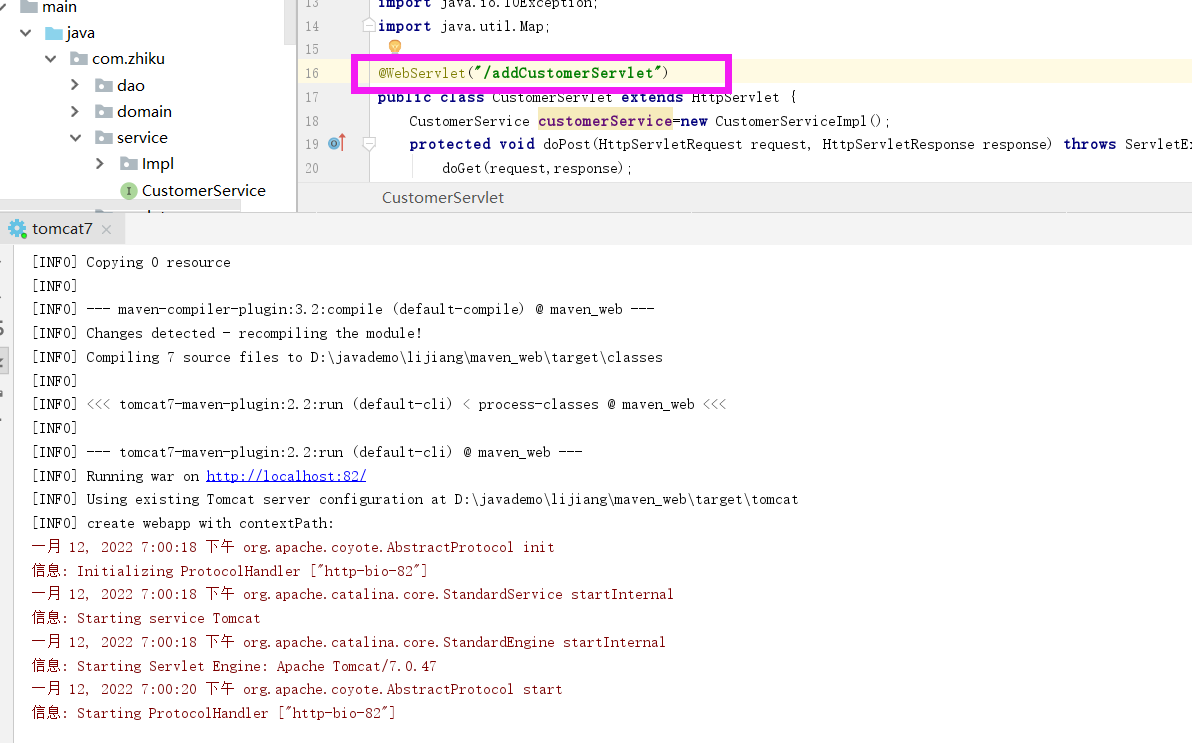Click line number 18 in gutter
1192x743 pixels.
tap(312, 121)
